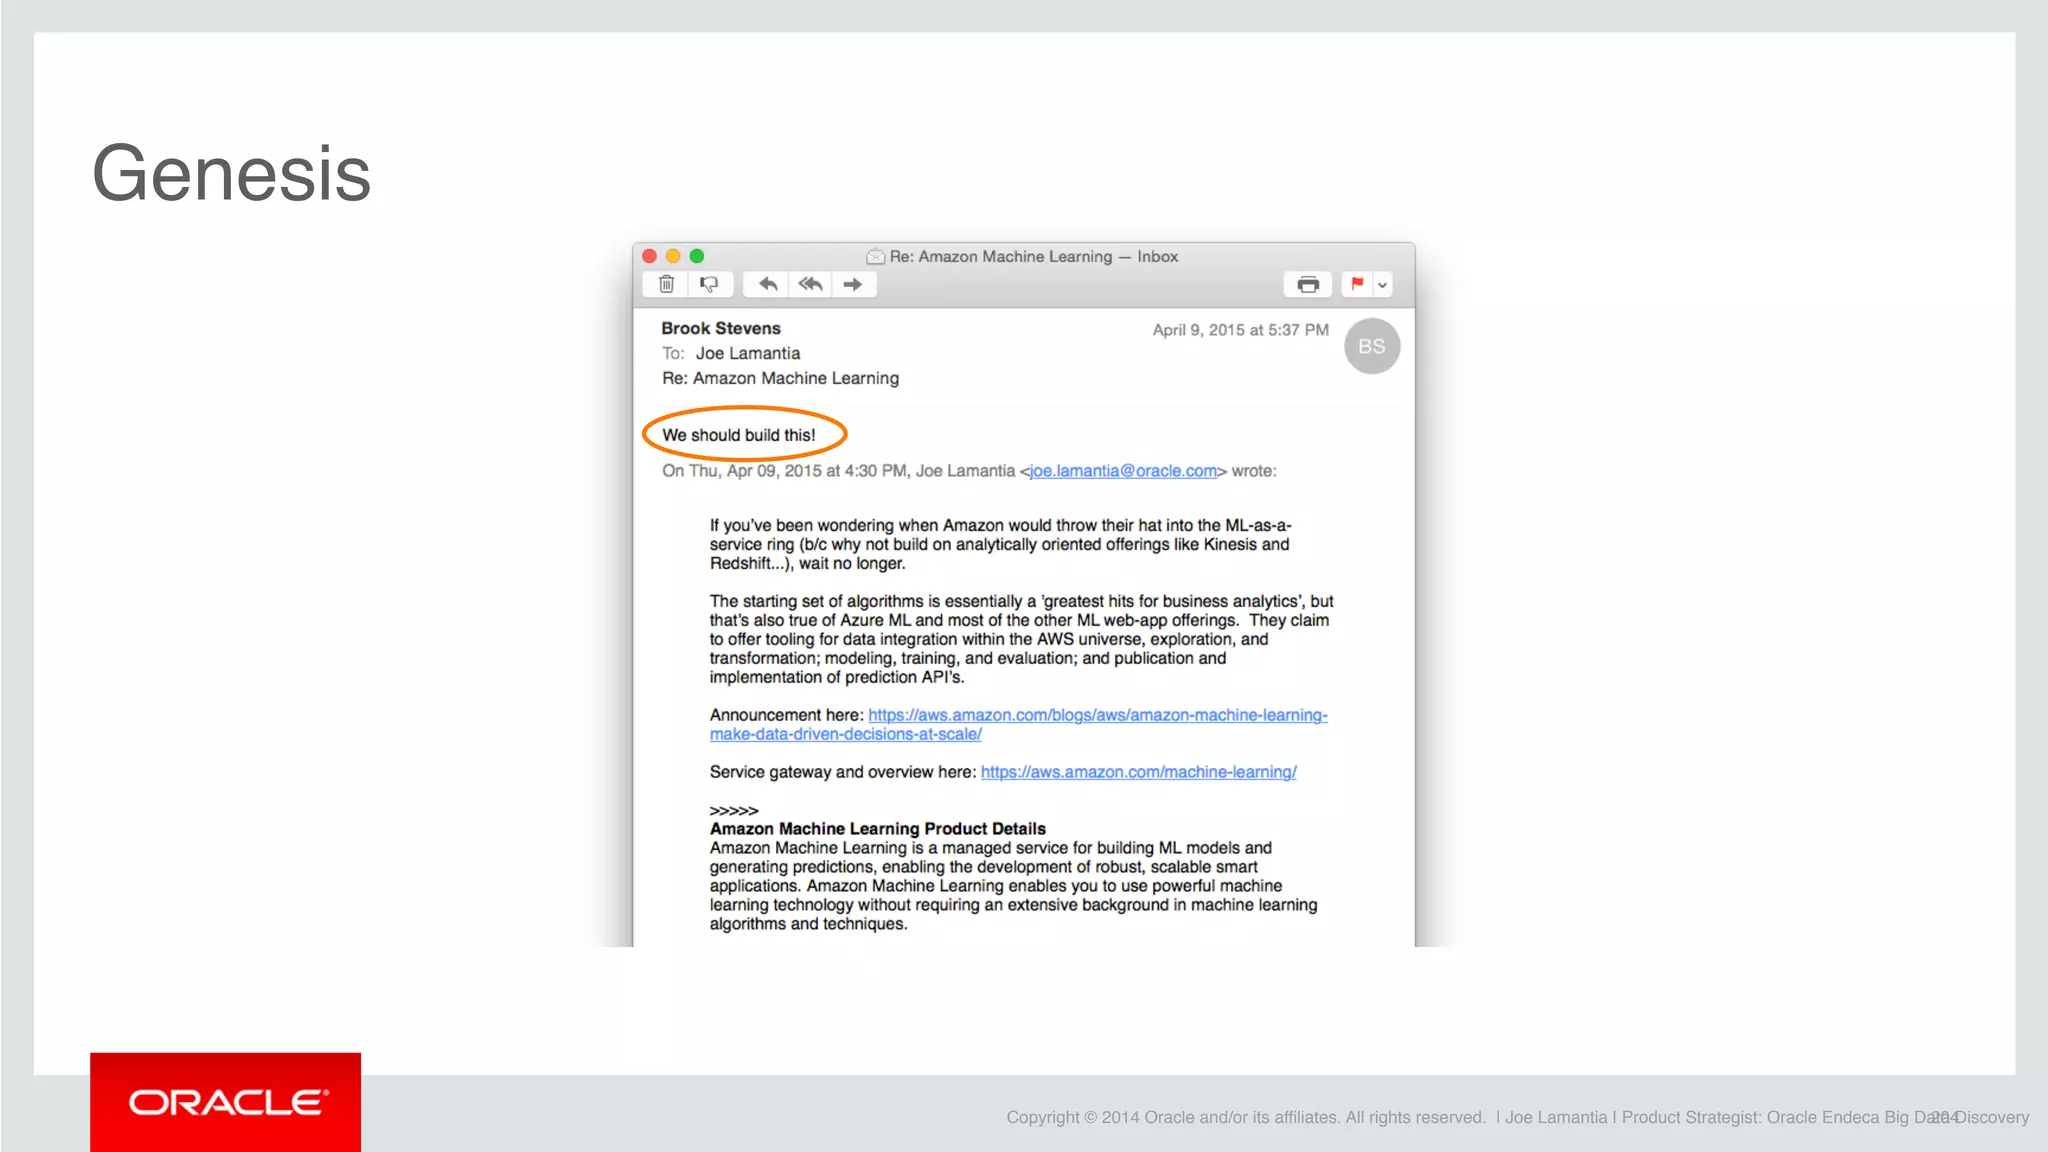Click the Oracle logo

226,1102
